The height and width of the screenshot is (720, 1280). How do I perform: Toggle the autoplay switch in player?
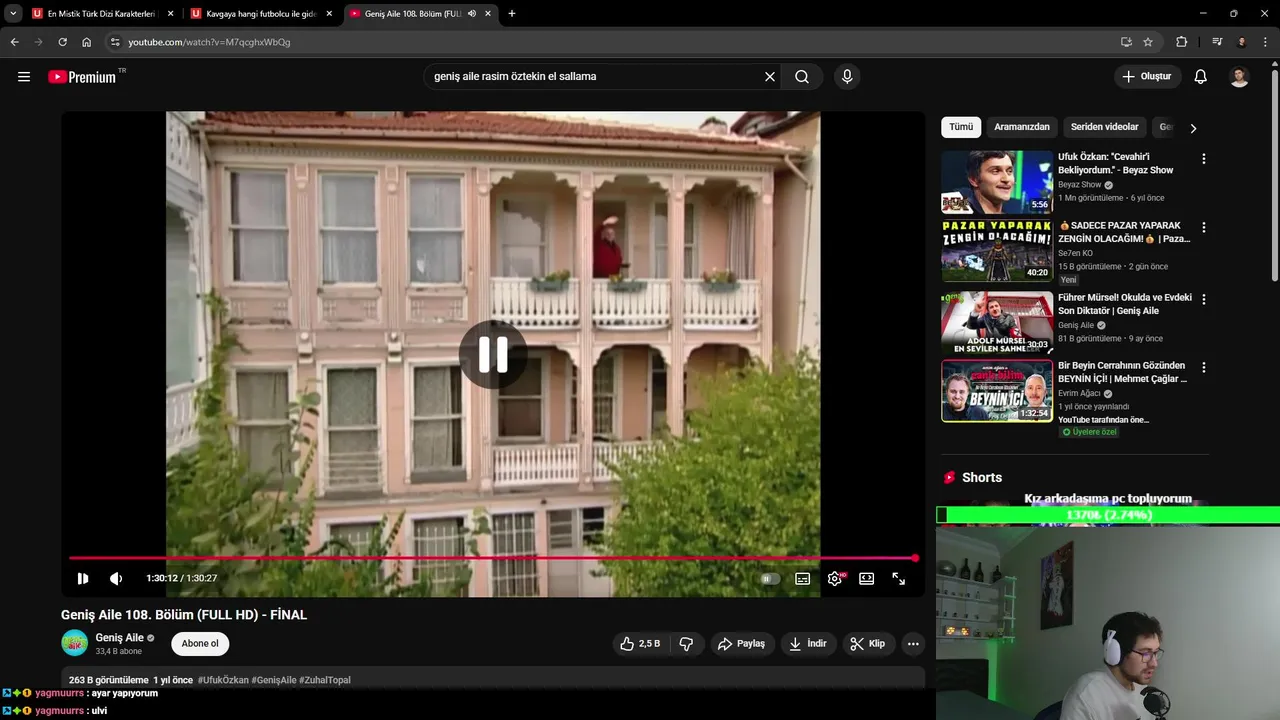[769, 578]
